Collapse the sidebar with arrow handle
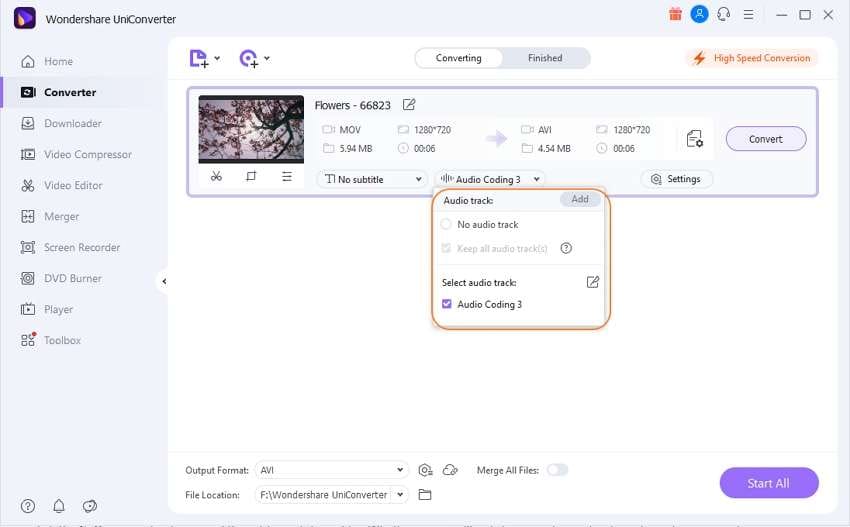 tap(164, 281)
